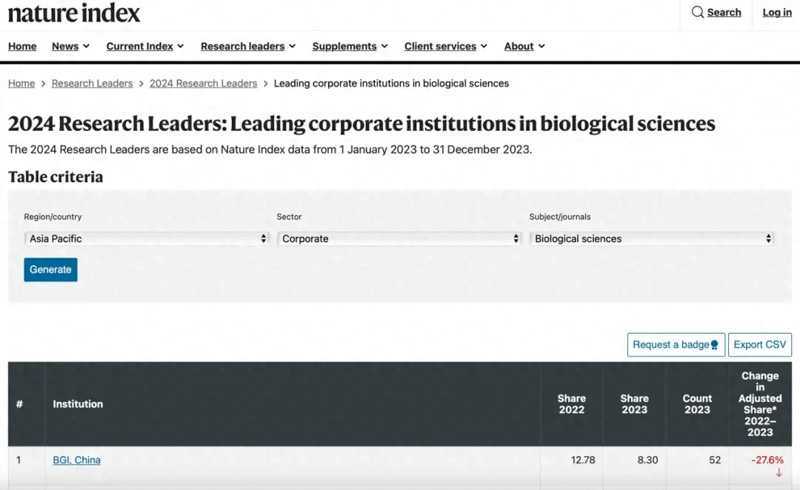
Task: Open the Region/country select set to Asia Pacific
Action: (147, 239)
